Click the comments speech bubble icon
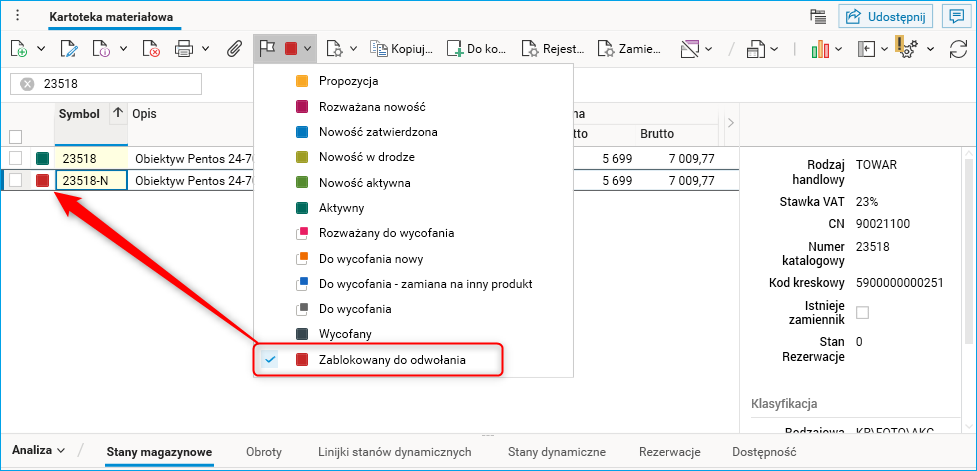The image size is (977, 471). (x=956, y=16)
